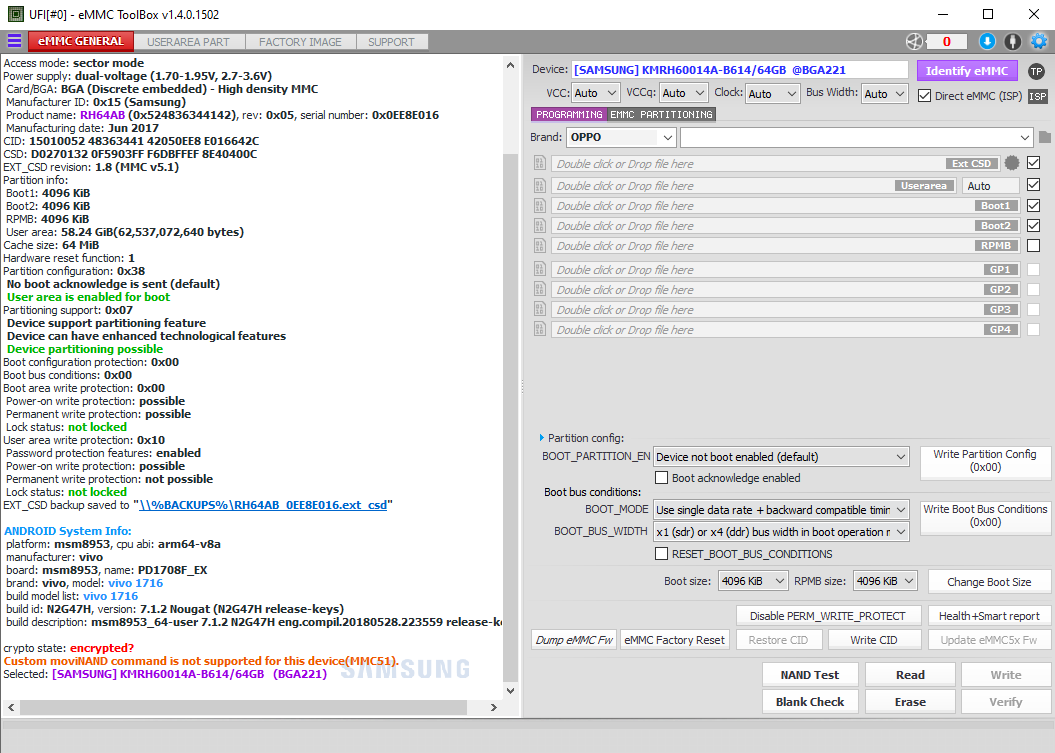Switch to USERAREA PART tab
1055x753 pixels.
pyautogui.click(x=188, y=42)
